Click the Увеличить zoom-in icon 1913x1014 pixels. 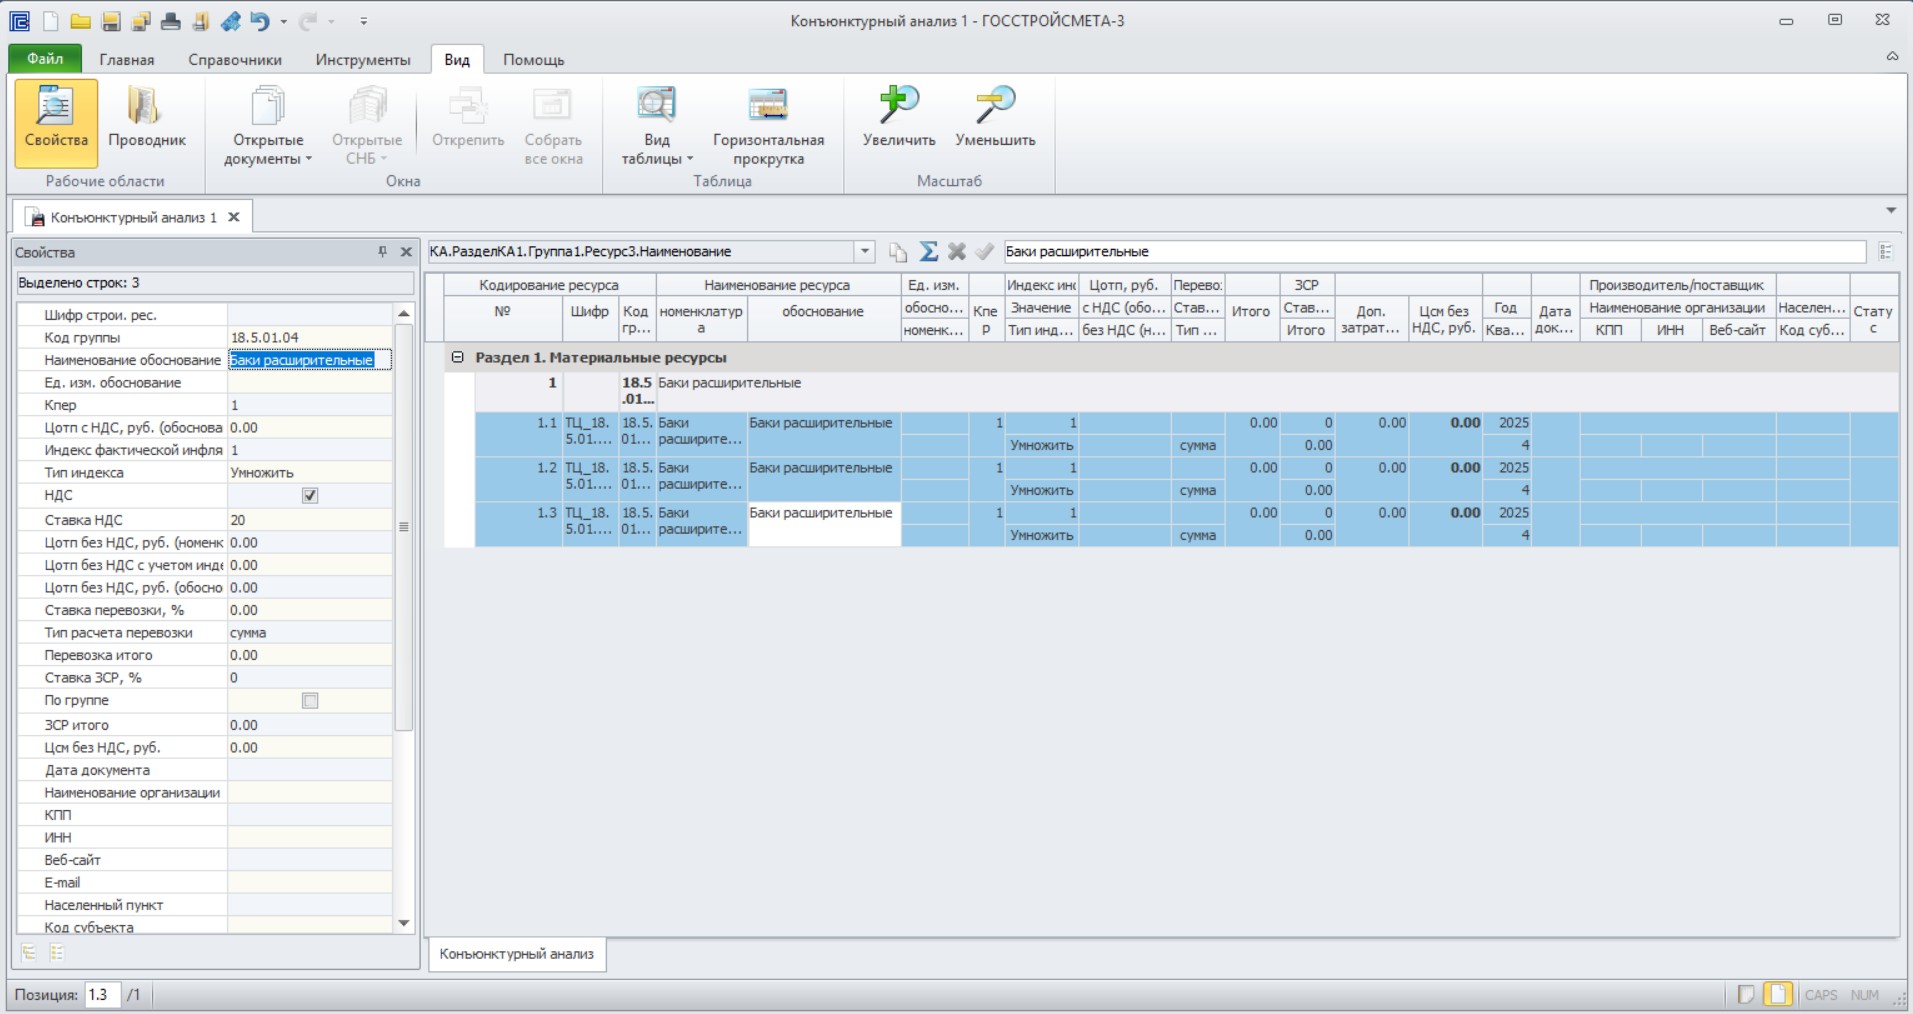click(x=899, y=118)
